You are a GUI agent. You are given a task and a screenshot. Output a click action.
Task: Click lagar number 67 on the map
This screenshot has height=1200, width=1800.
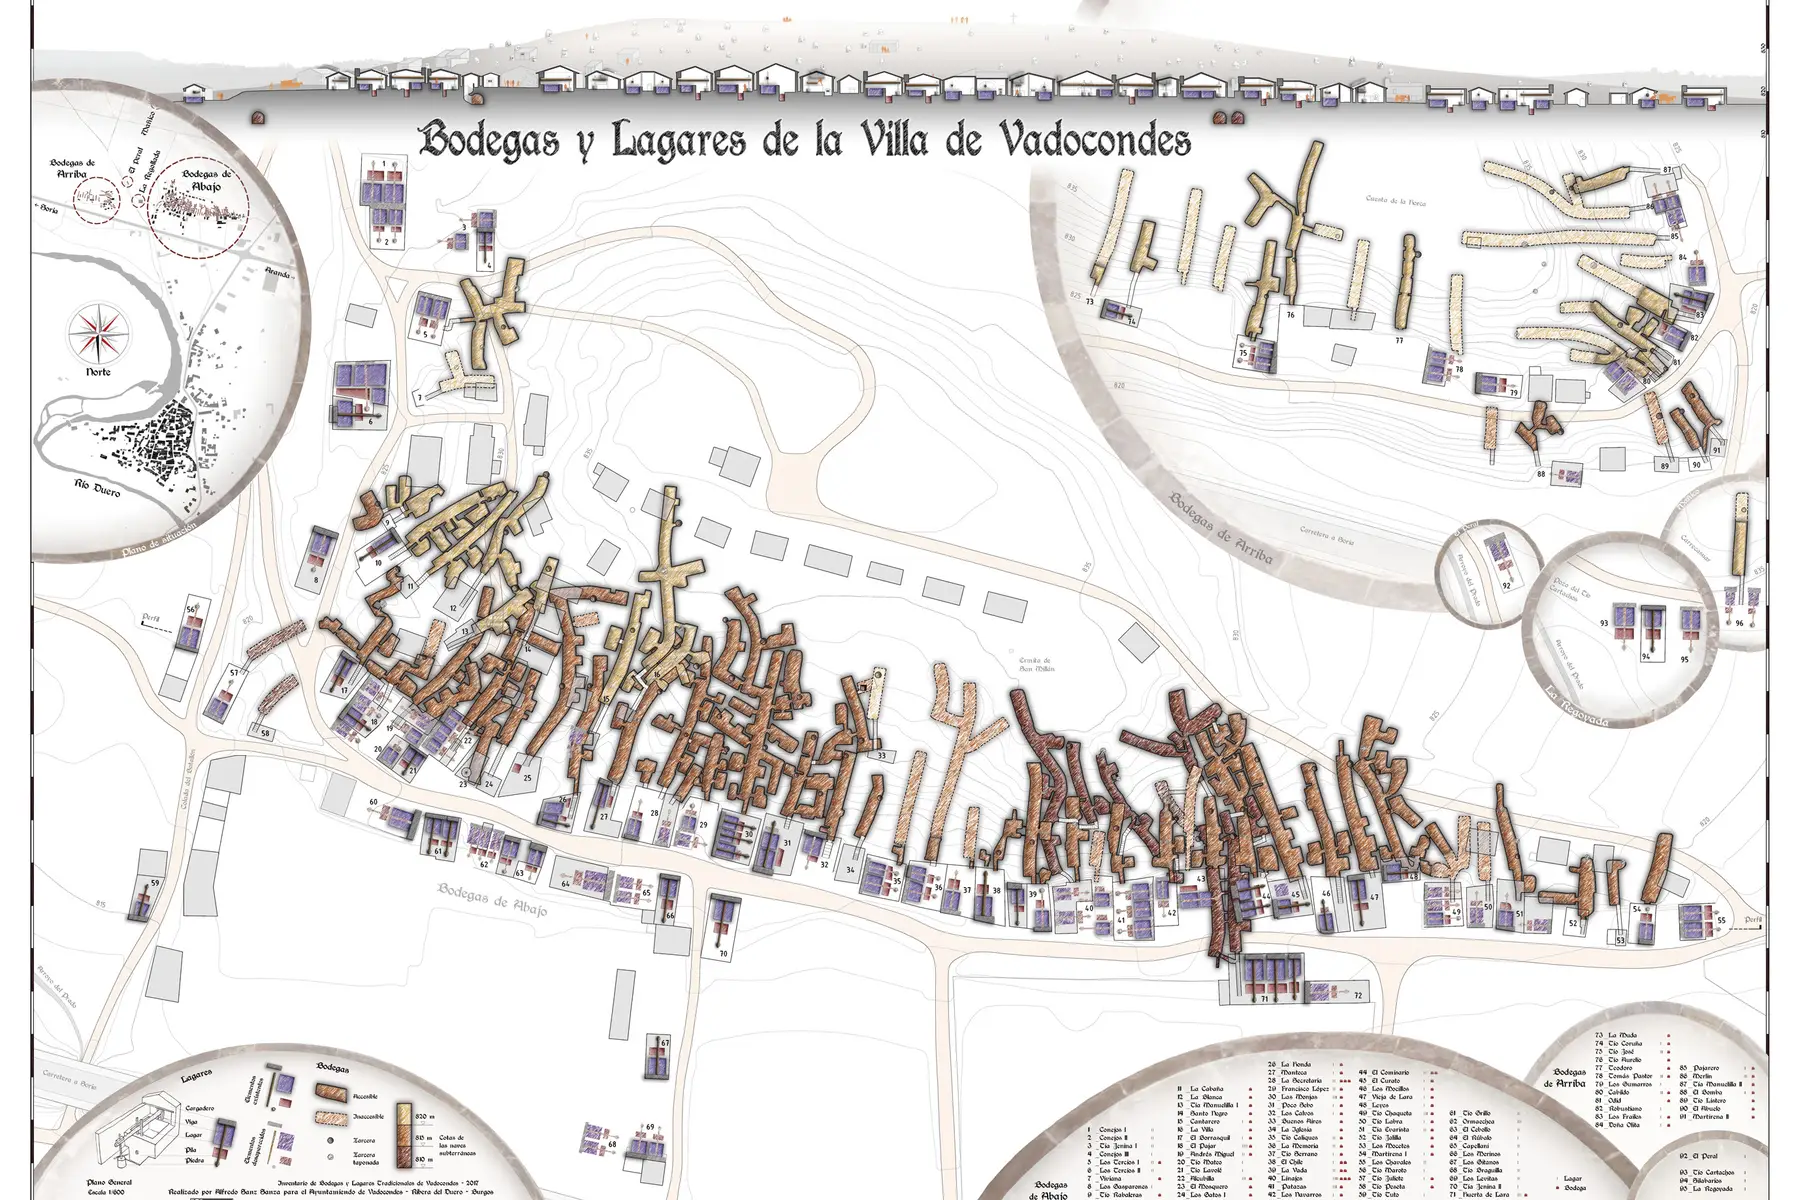[665, 1043]
